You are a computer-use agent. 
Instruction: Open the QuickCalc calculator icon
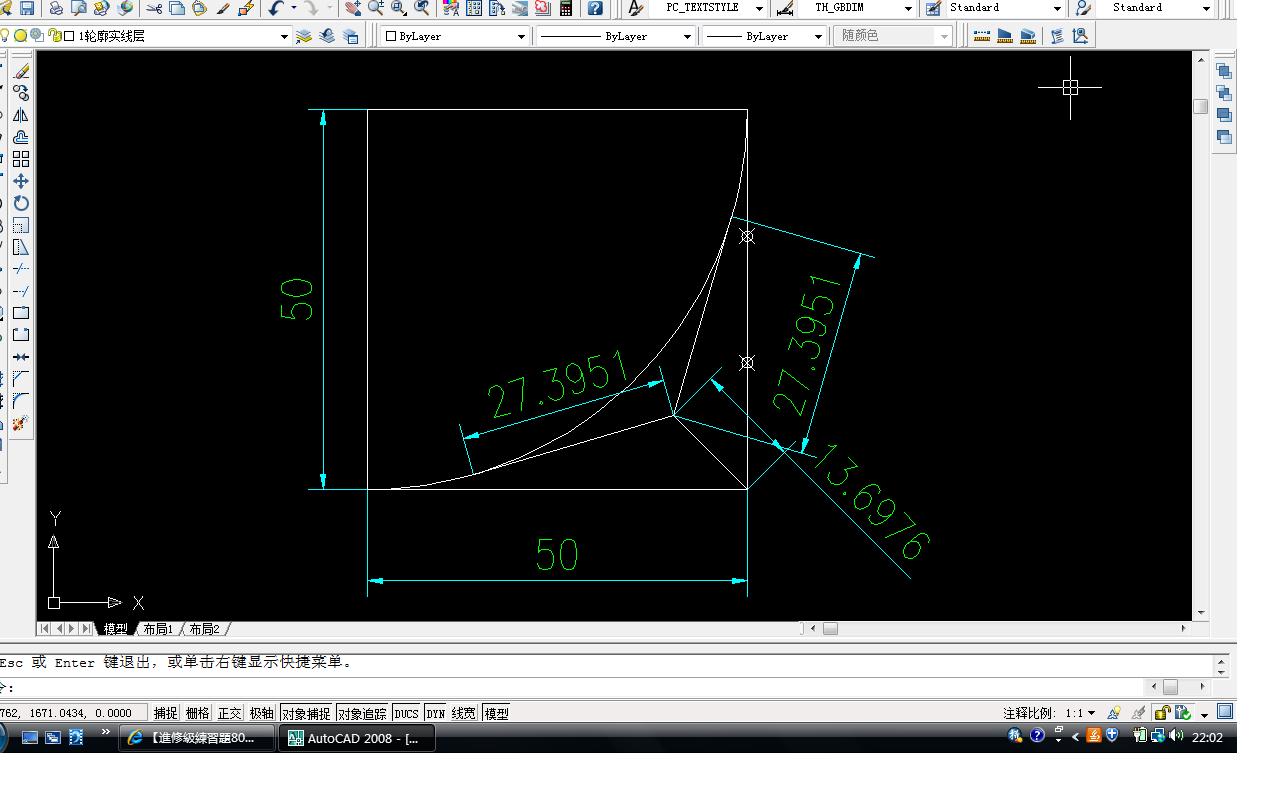click(566, 8)
